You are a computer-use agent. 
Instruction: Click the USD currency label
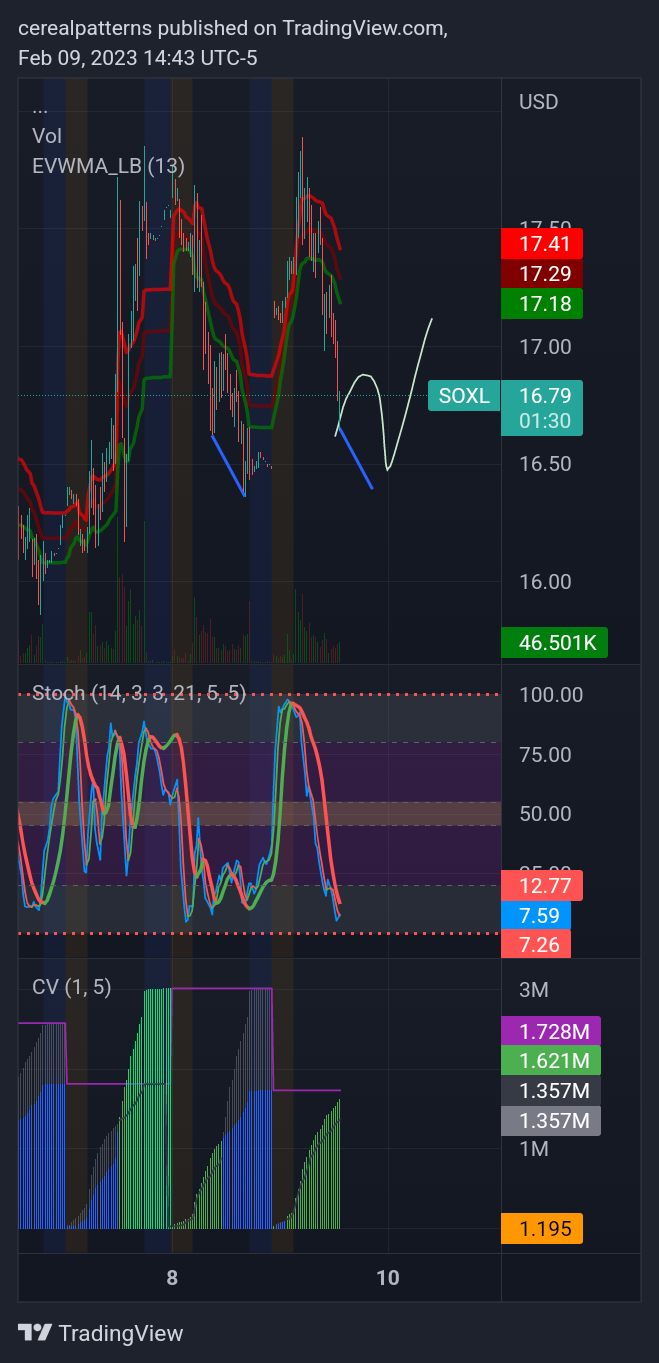[x=538, y=102]
